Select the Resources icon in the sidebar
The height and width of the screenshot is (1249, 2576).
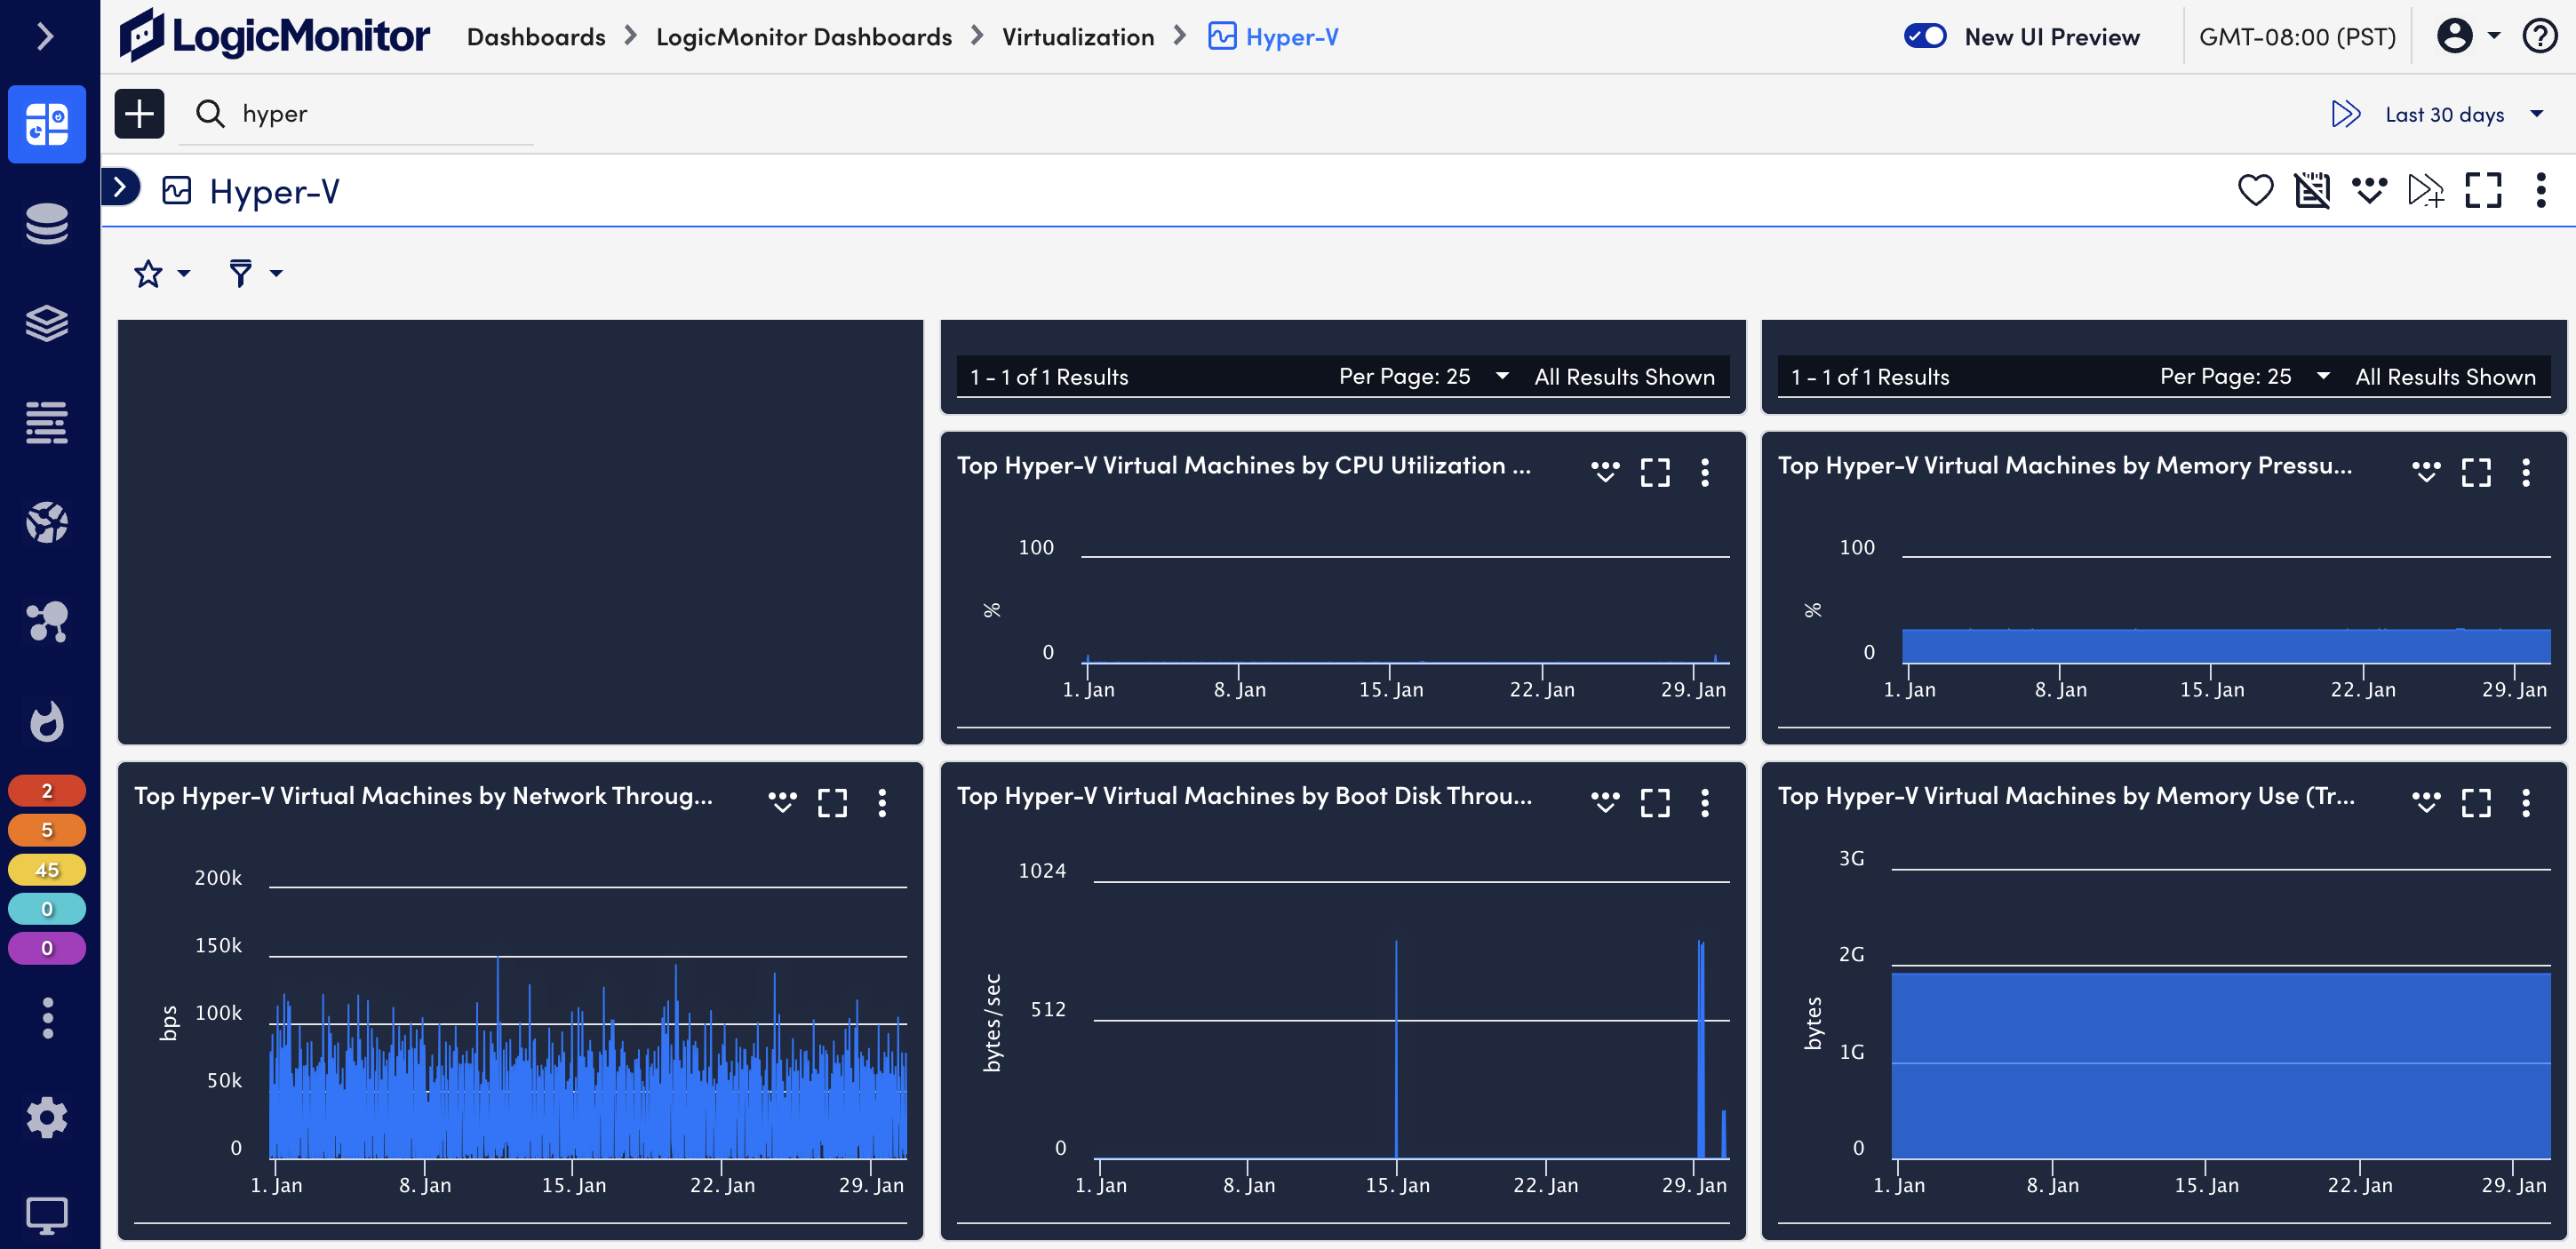pyautogui.click(x=47, y=224)
